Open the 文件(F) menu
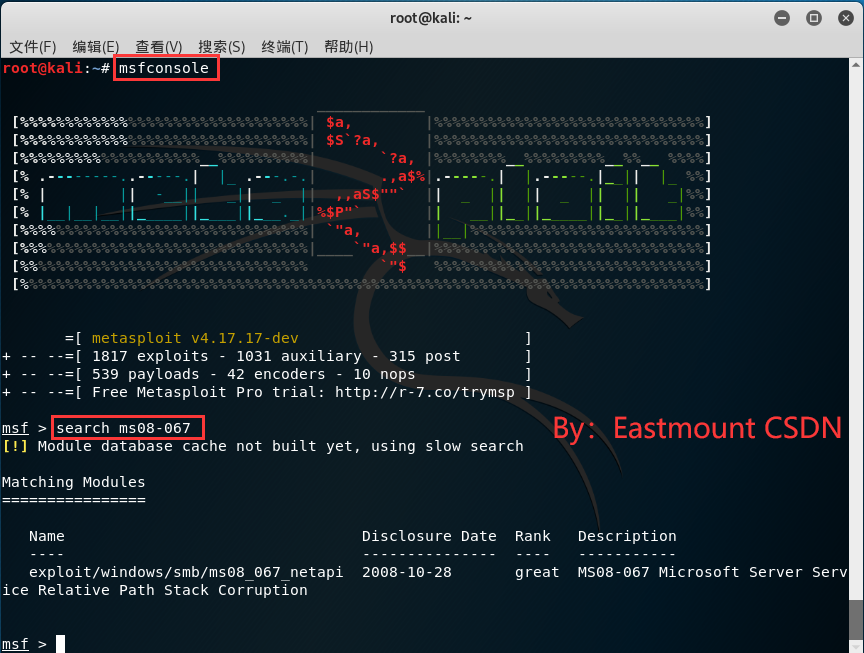Screen dimensions: 864x653 pos(33,47)
